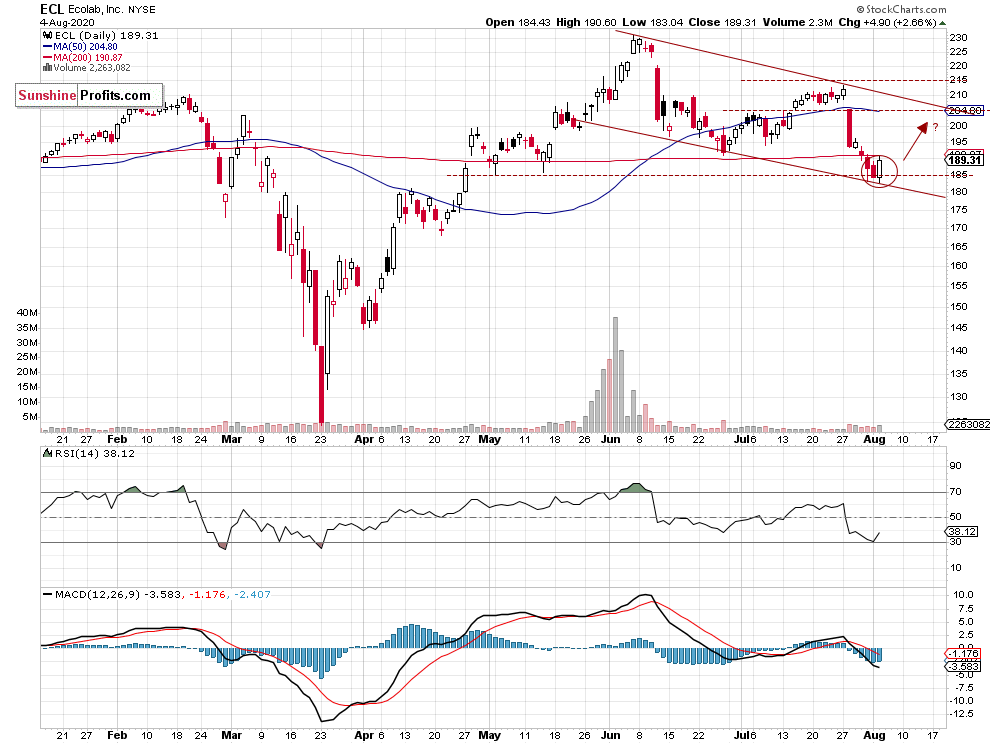Click the -10.0 MACD axis label
This screenshot has width=990, height=744.
[x=961, y=700]
